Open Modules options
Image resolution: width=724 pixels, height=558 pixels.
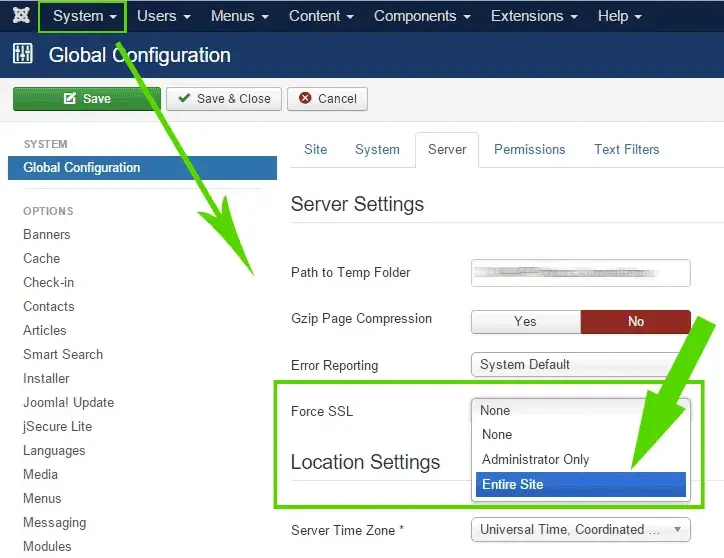[47, 547]
